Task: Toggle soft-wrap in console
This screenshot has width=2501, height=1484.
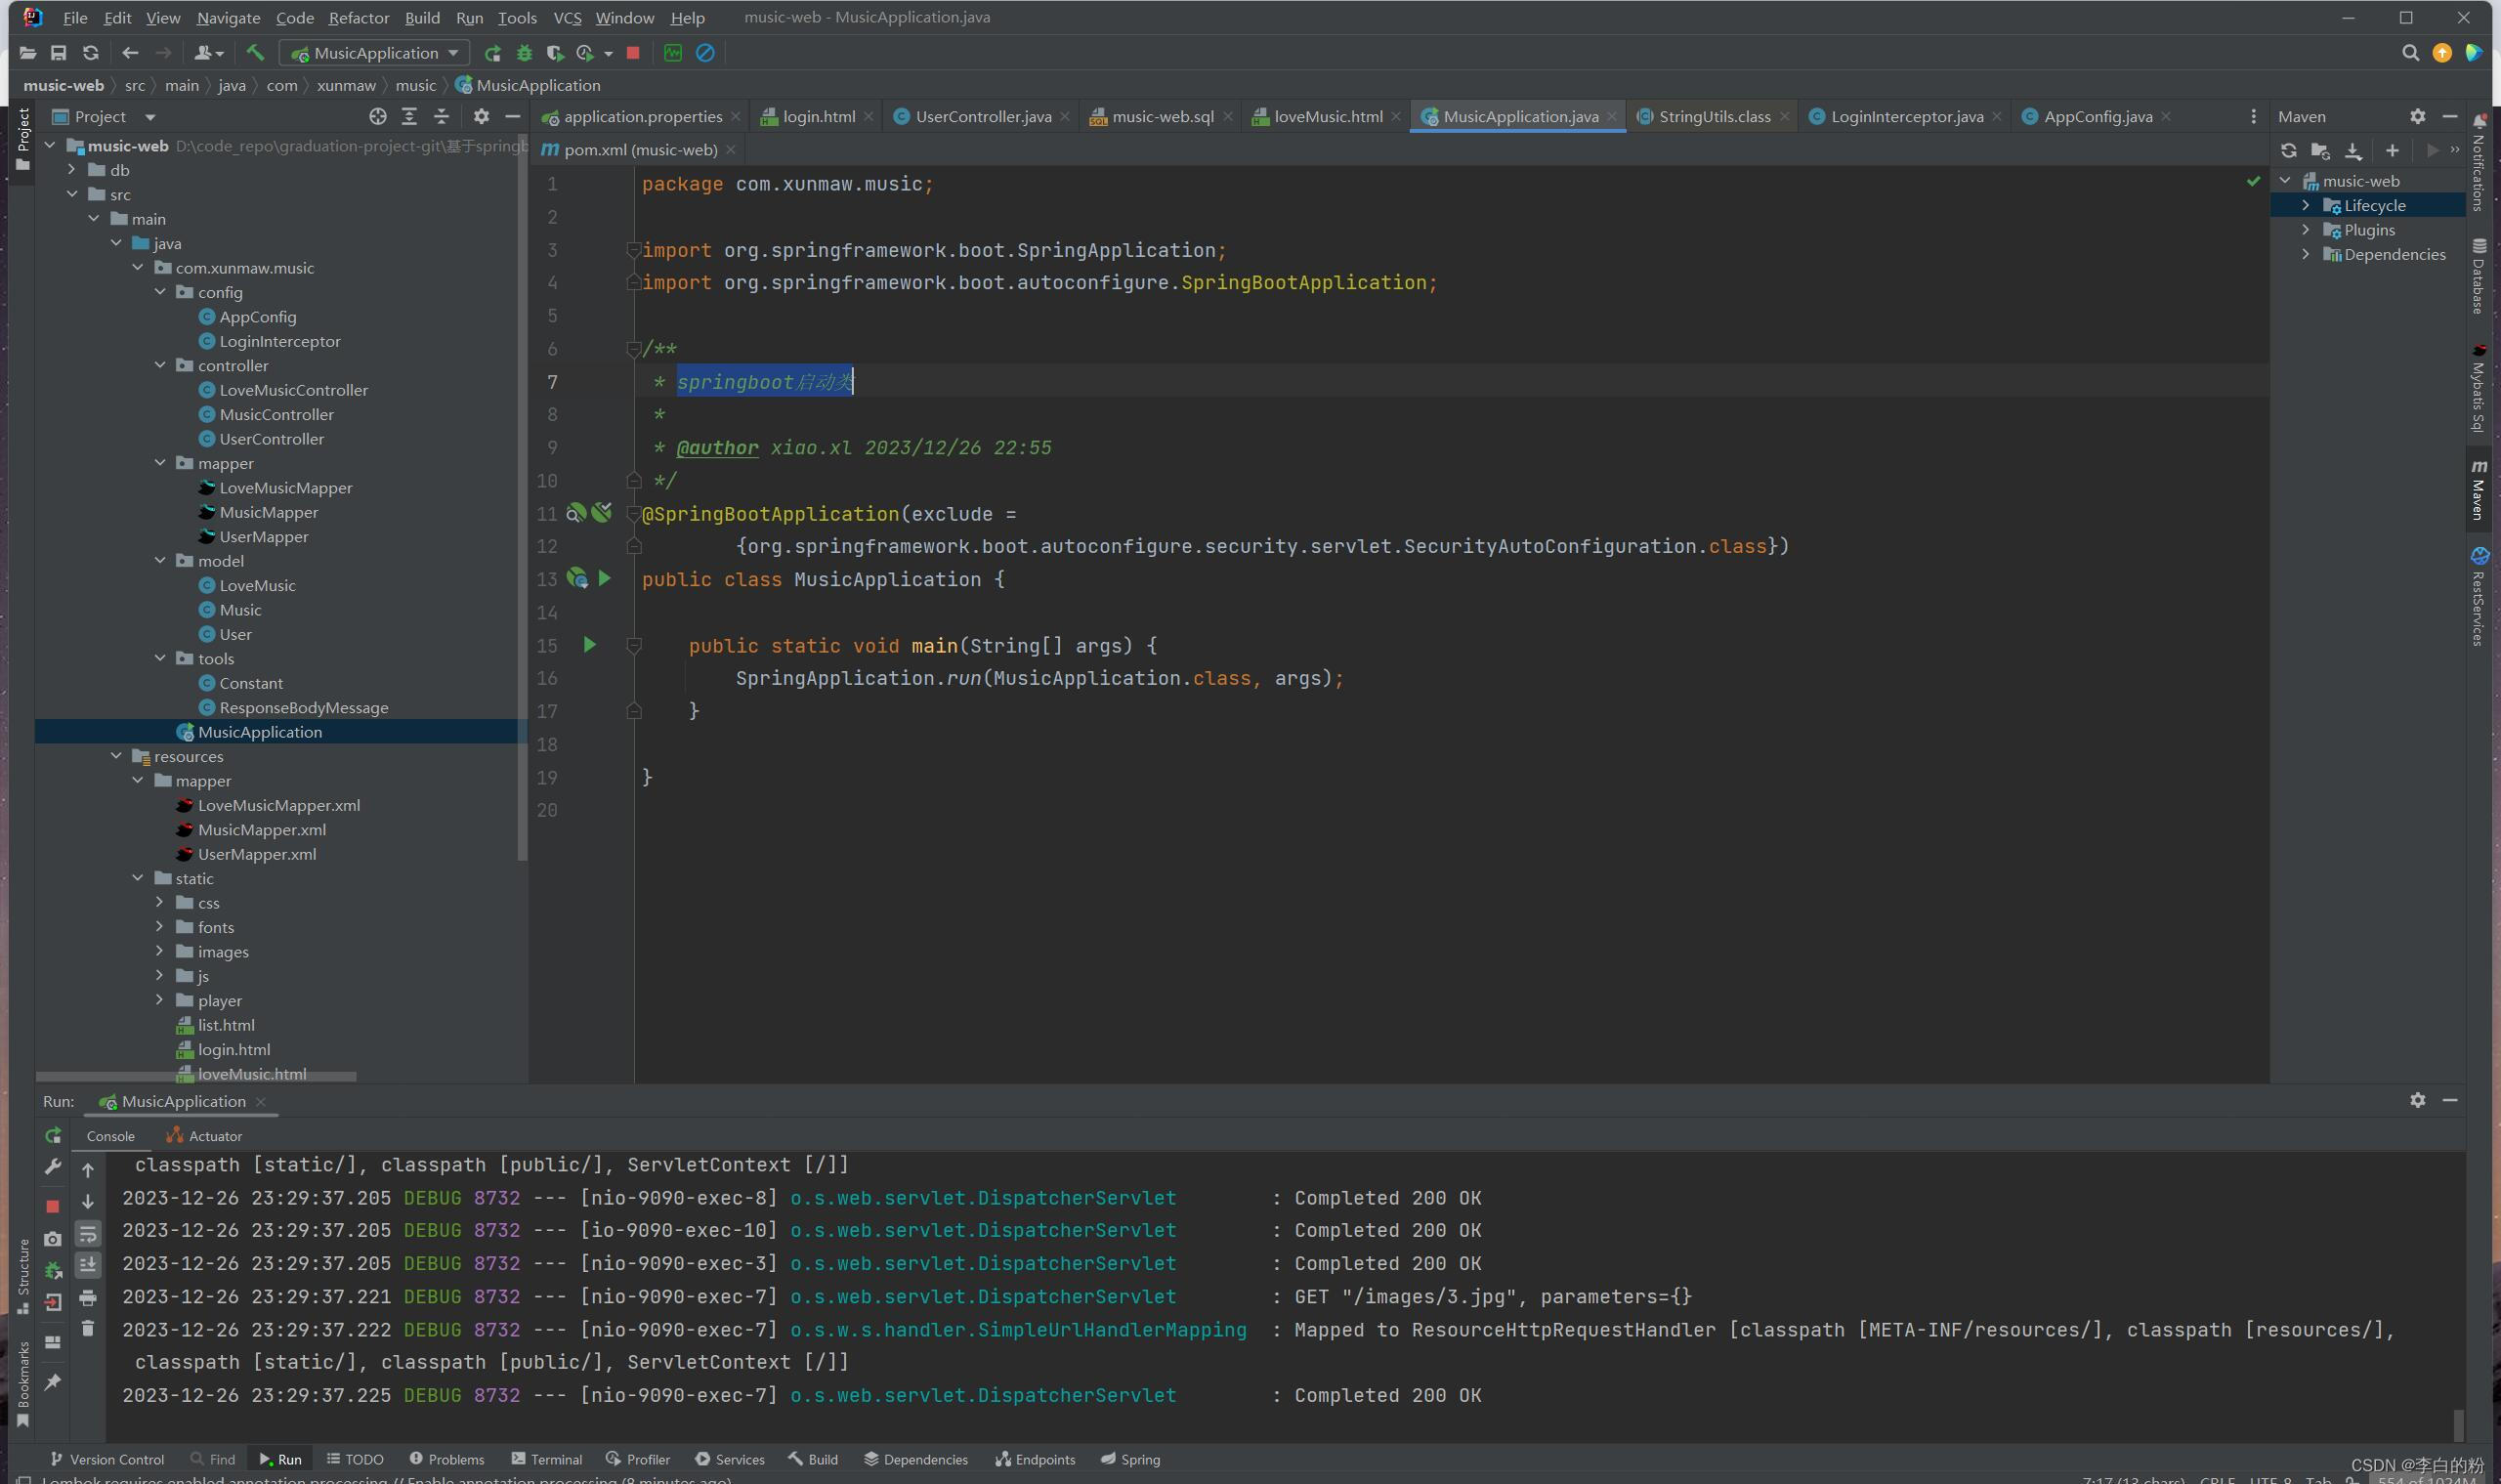Action: [88, 1233]
